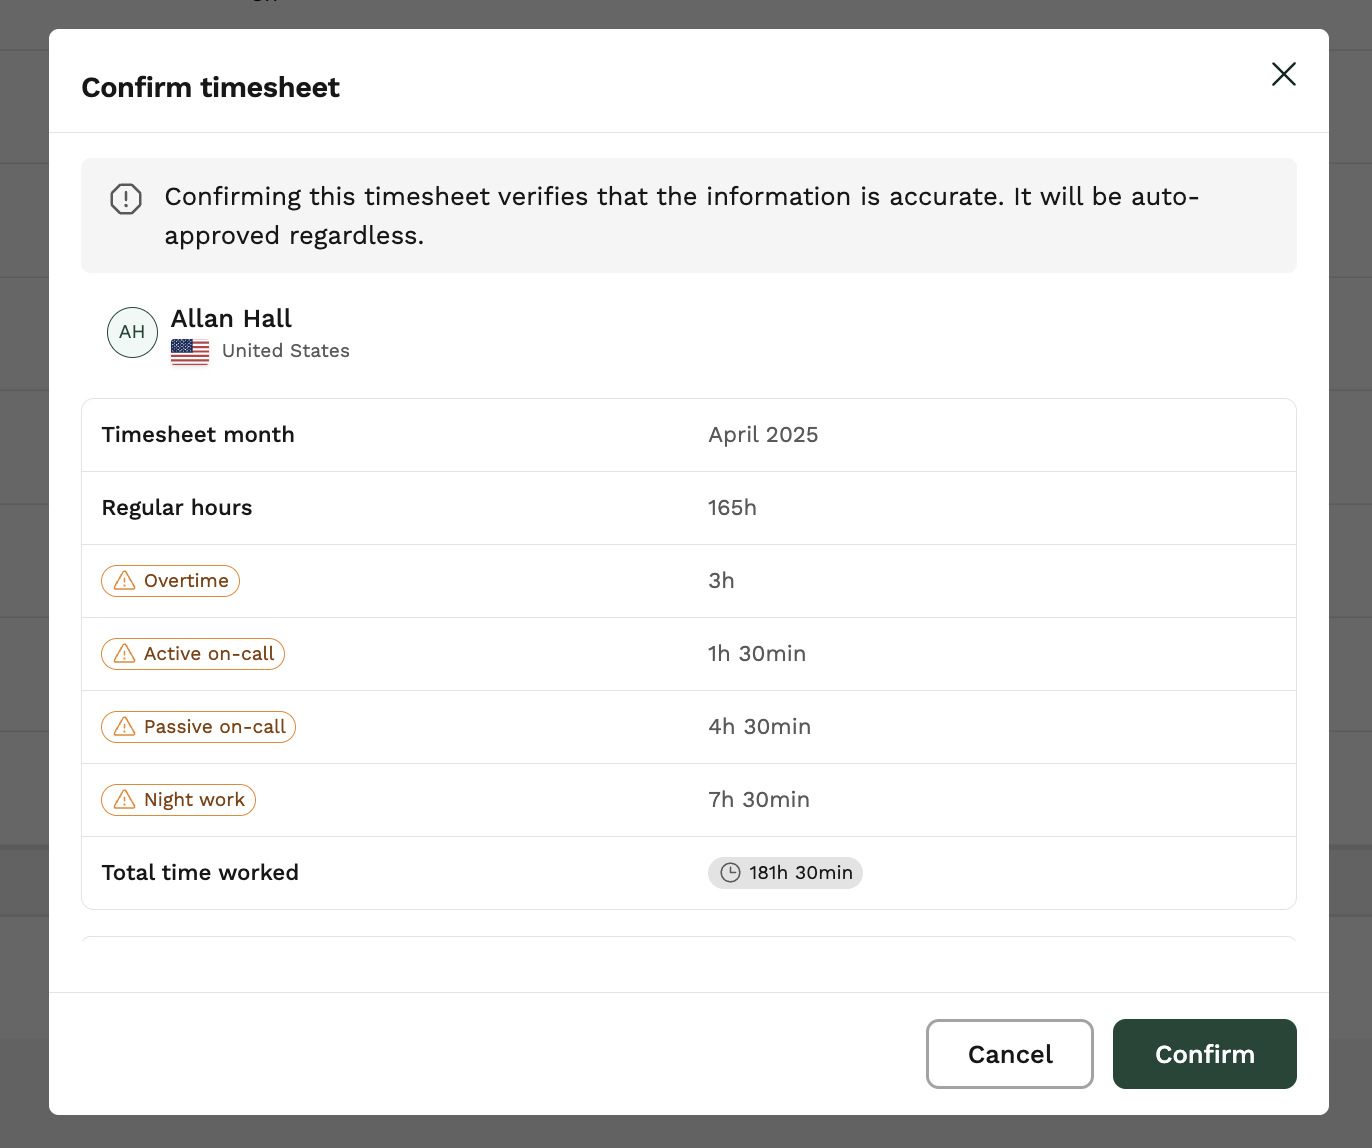Cancel the timesheet confirmation
The height and width of the screenshot is (1148, 1372).
click(x=1010, y=1054)
